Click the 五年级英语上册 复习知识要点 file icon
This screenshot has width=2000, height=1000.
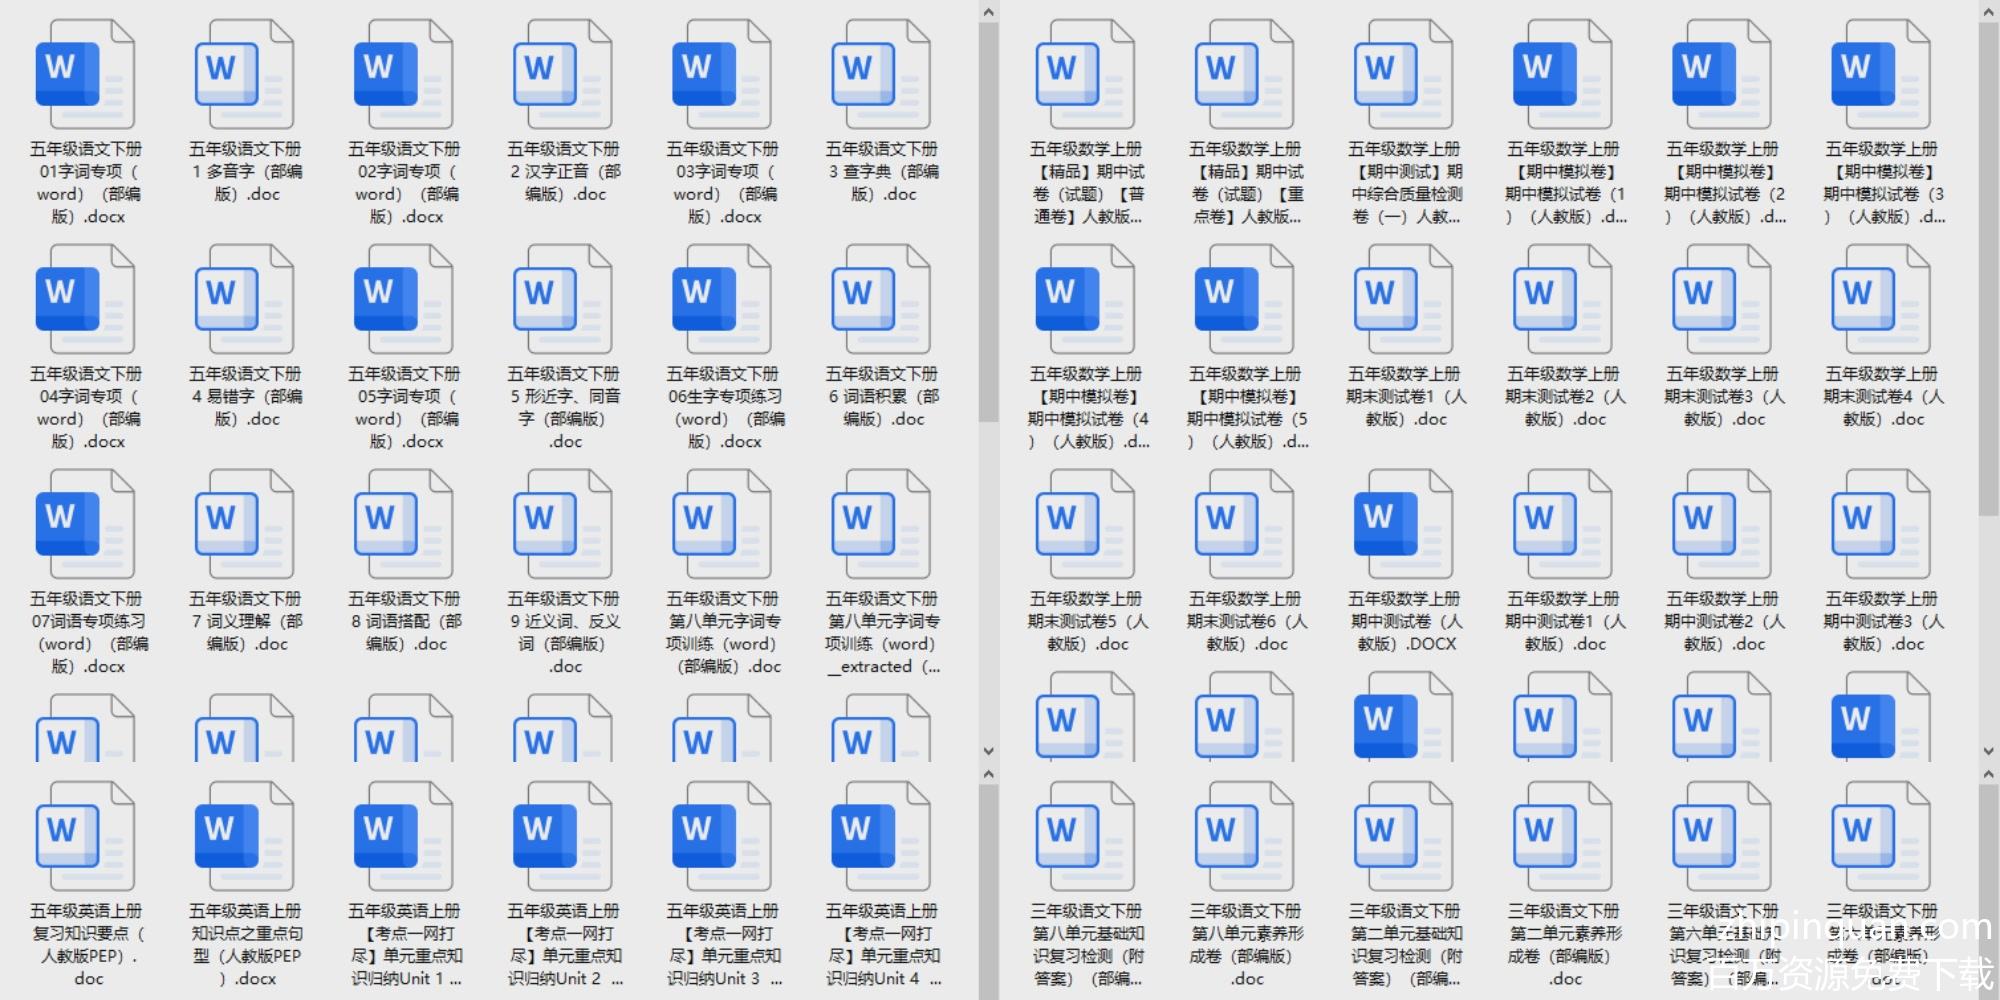[x=85, y=837]
